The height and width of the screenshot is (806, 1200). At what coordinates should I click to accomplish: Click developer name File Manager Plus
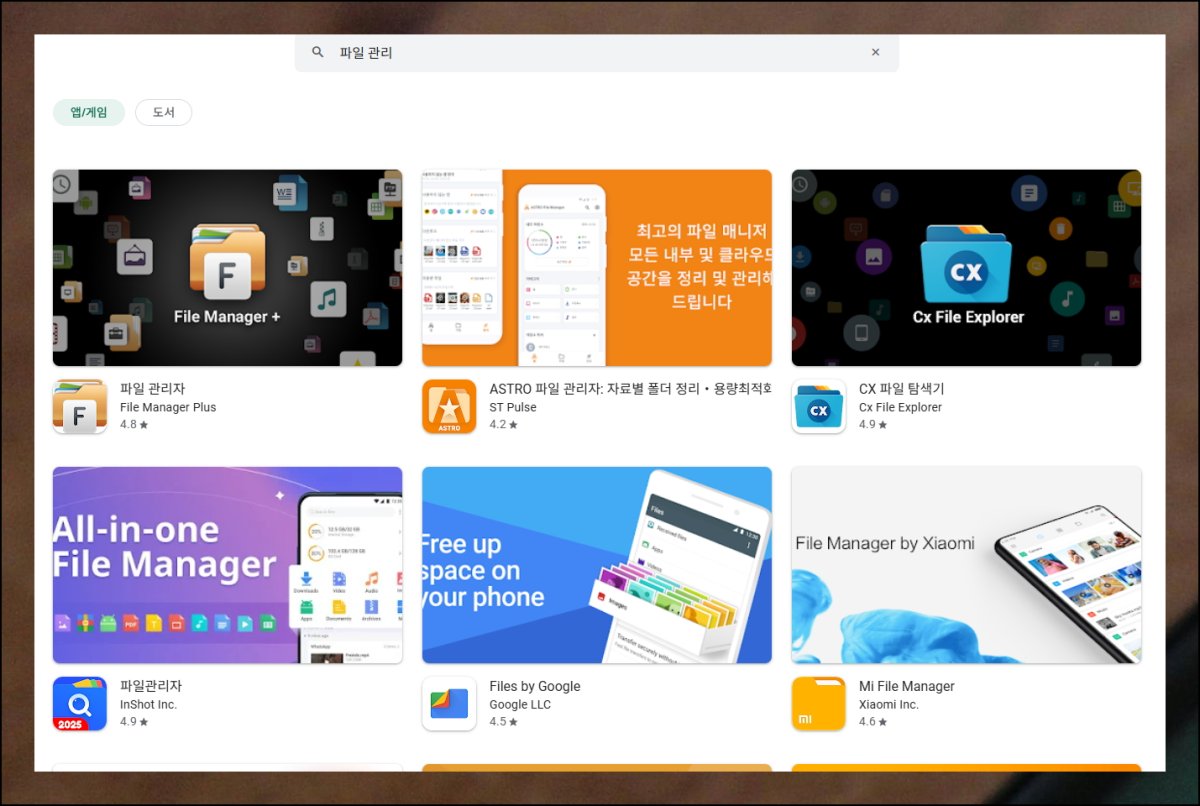click(x=168, y=407)
